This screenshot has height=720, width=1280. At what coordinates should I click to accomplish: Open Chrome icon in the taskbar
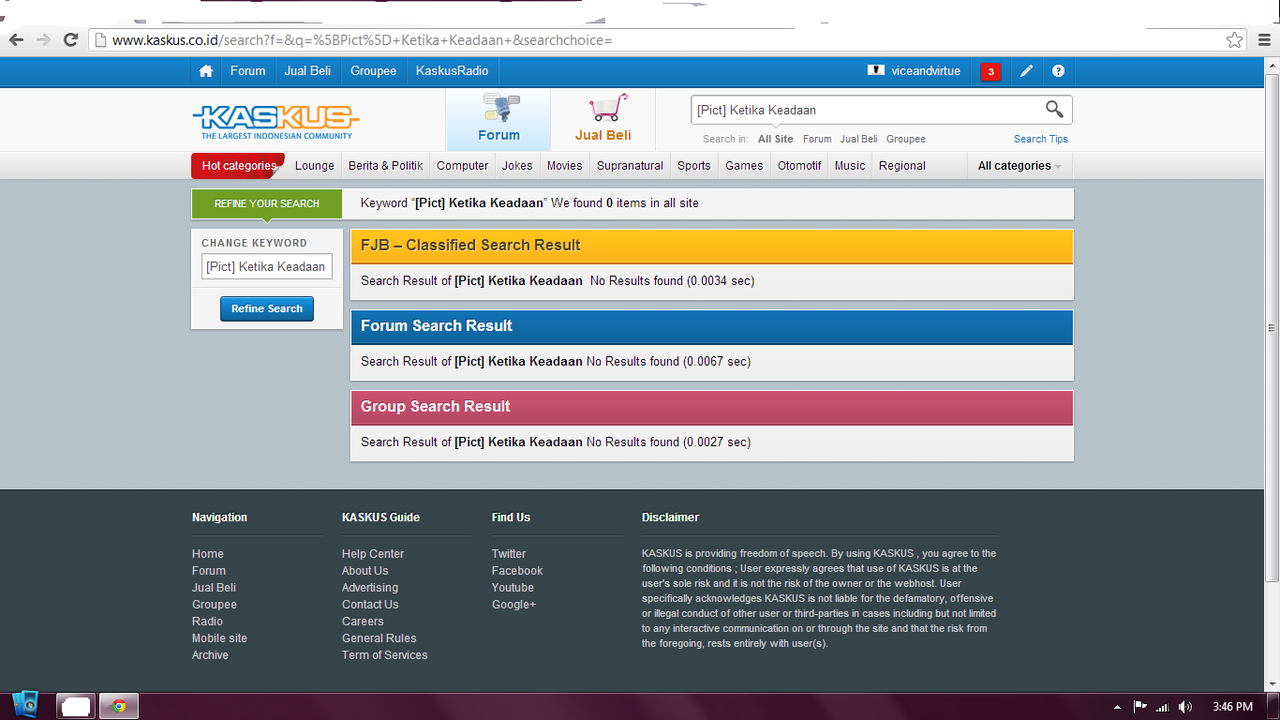(x=119, y=706)
